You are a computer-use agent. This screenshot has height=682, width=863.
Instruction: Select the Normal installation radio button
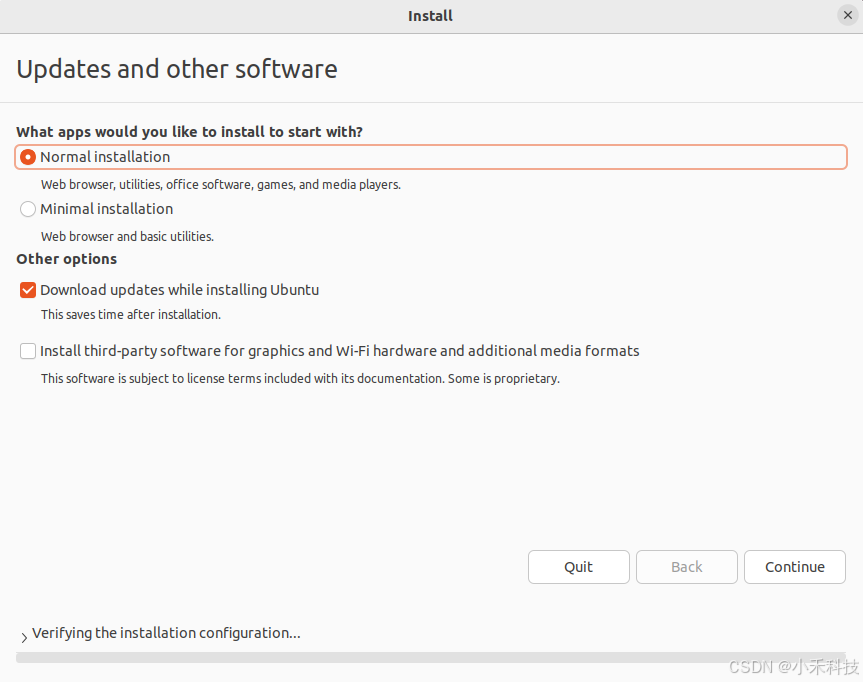(x=28, y=157)
